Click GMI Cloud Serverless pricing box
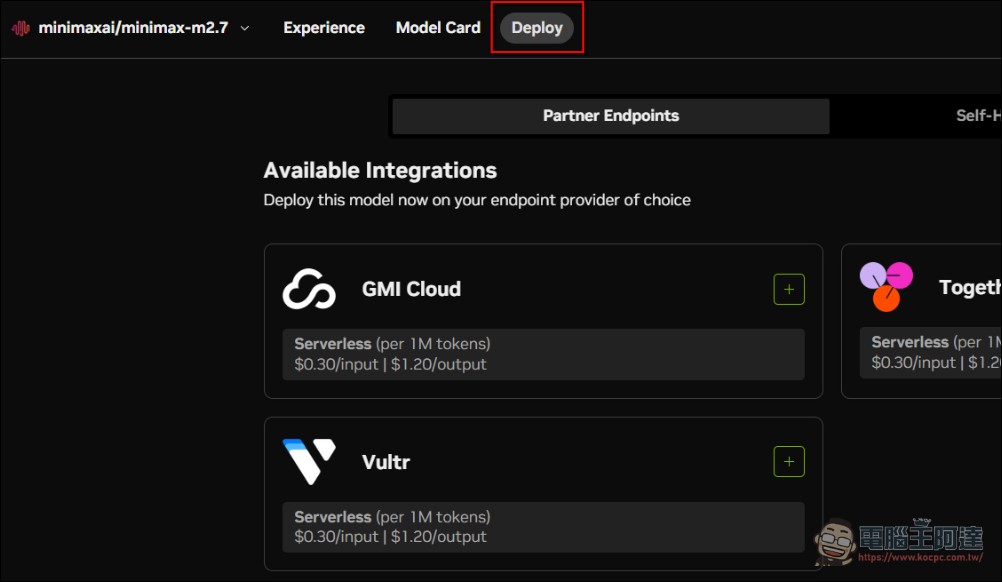 tap(543, 355)
